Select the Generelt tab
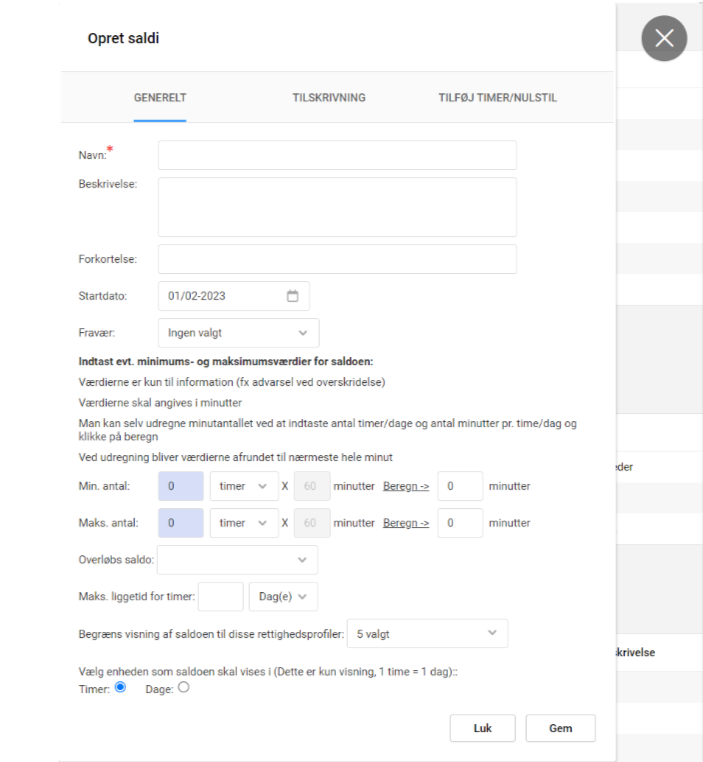The image size is (703, 762). tap(160, 98)
